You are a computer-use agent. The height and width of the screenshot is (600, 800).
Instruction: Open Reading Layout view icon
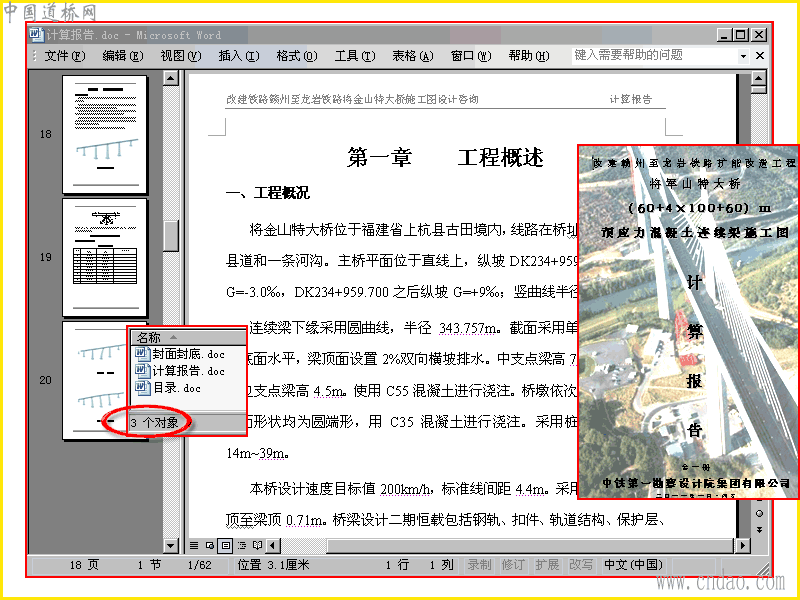257,545
